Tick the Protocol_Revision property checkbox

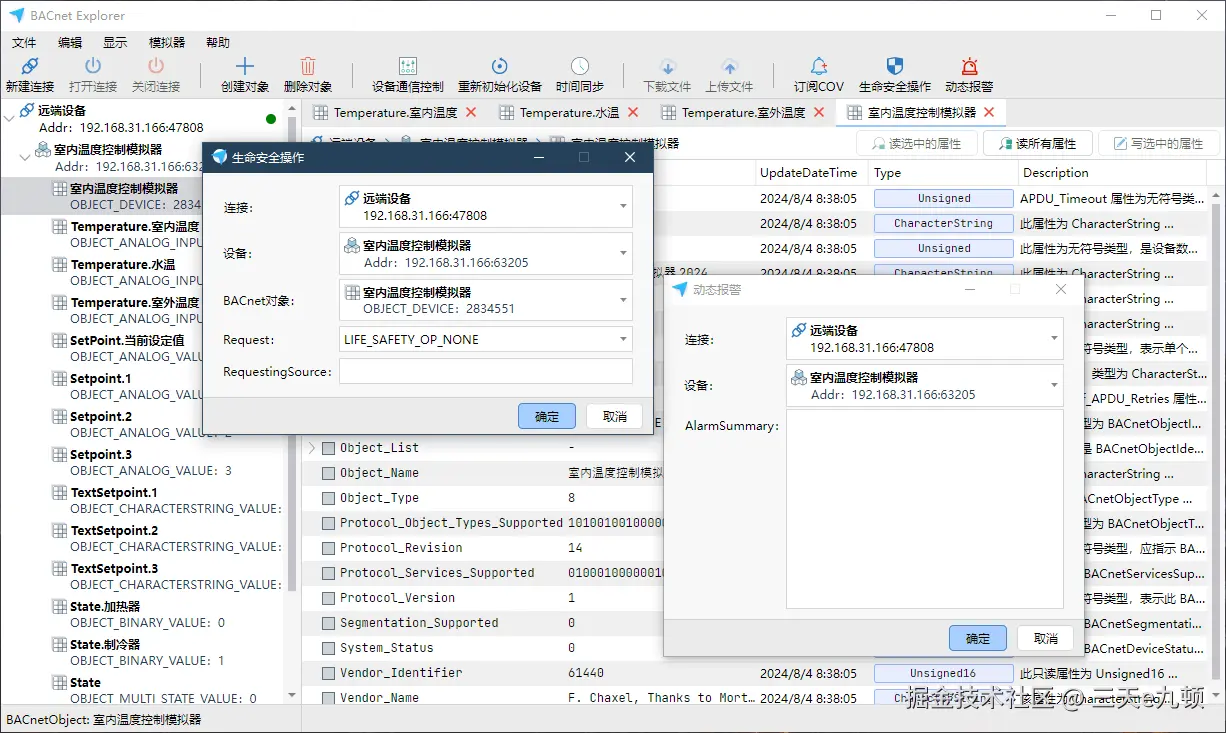(x=328, y=548)
